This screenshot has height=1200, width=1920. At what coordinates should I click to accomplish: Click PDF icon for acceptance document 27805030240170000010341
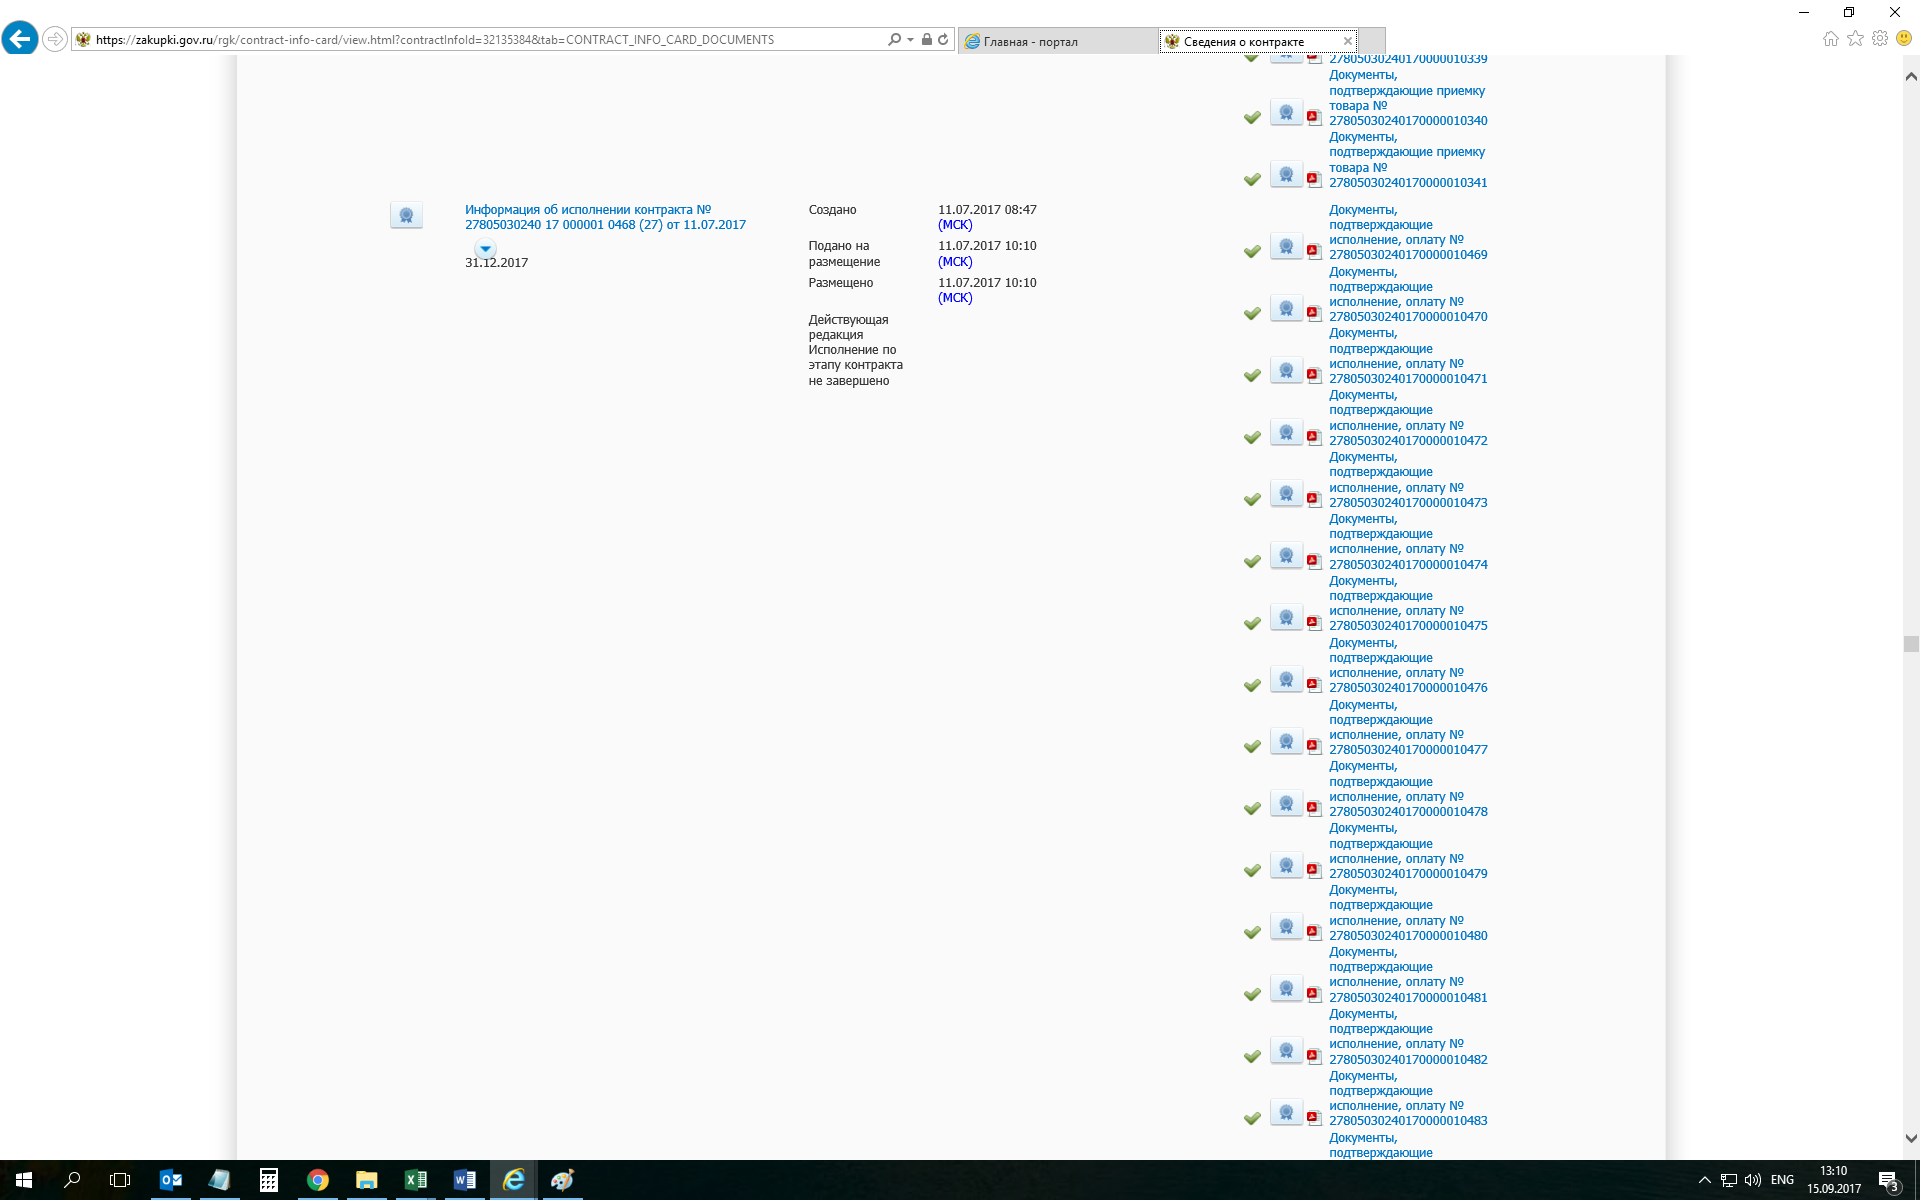pos(1314,179)
